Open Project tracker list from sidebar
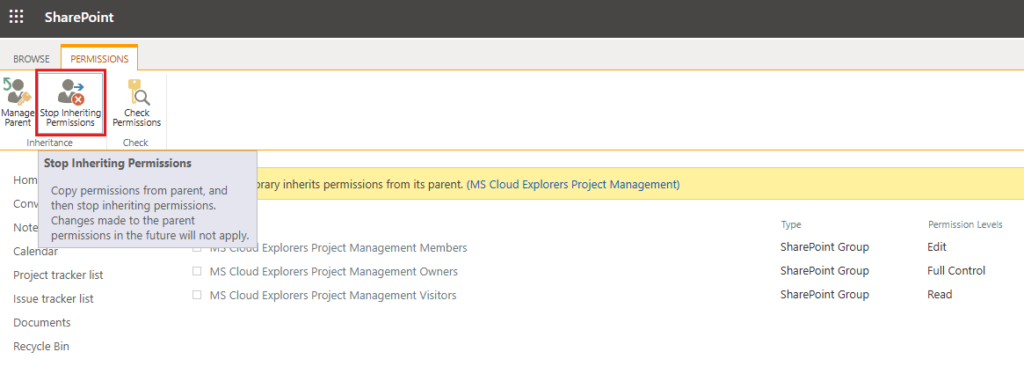This screenshot has height=374, width=1024. click(58, 275)
